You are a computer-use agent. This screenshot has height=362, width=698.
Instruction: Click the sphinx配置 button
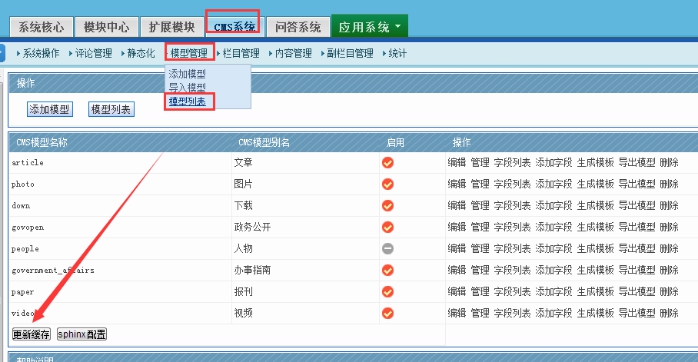click(82, 334)
